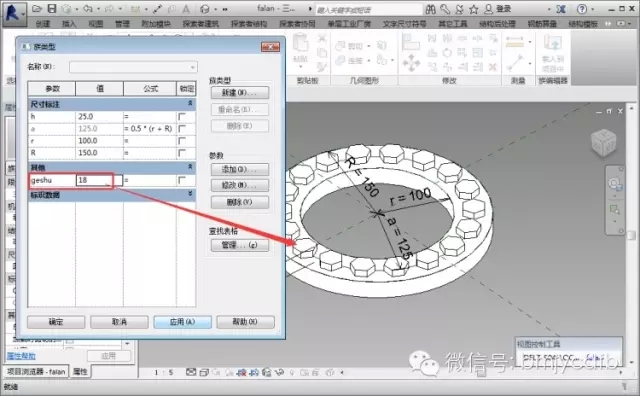Open the Undo history dropdown arrow
Image resolution: width=640 pixels, height=396 pixels.
(98, 9)
